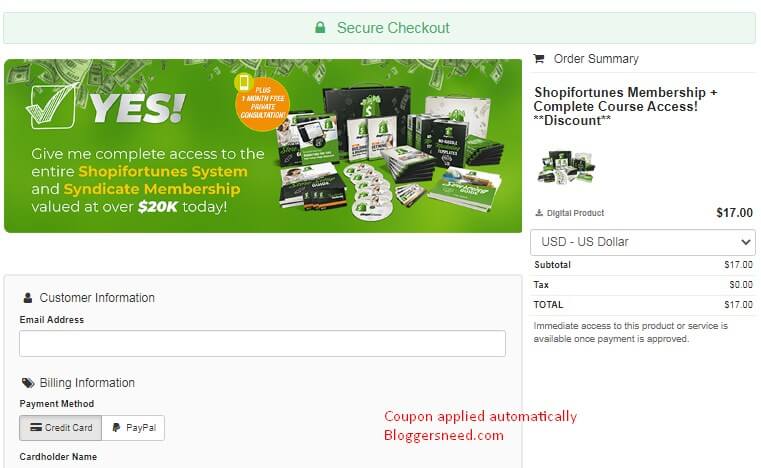Click the orange free consultation badge
This screenshot has height=468, width=761.
(262, 102)
